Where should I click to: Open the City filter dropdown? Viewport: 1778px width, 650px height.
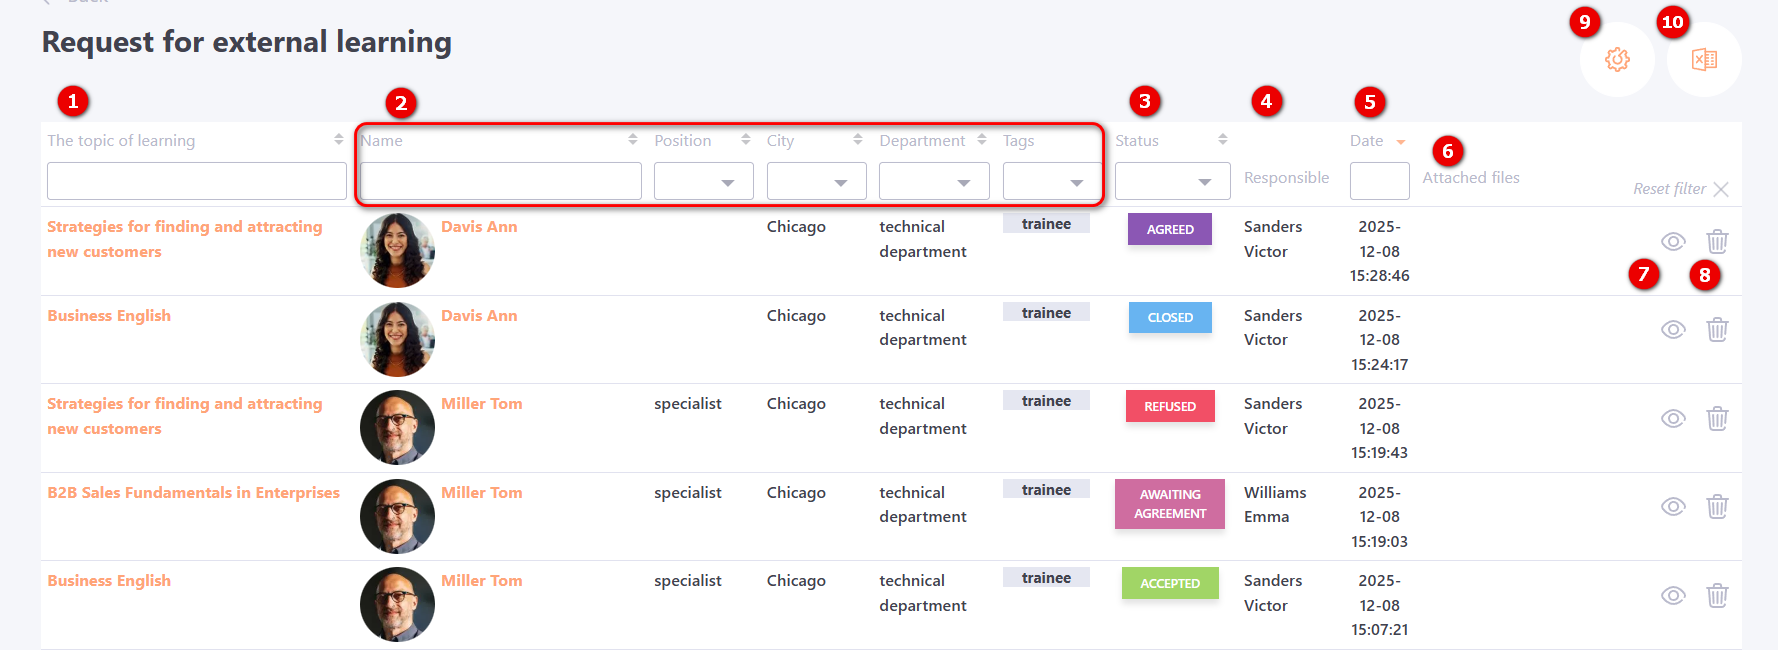point(816,182)
